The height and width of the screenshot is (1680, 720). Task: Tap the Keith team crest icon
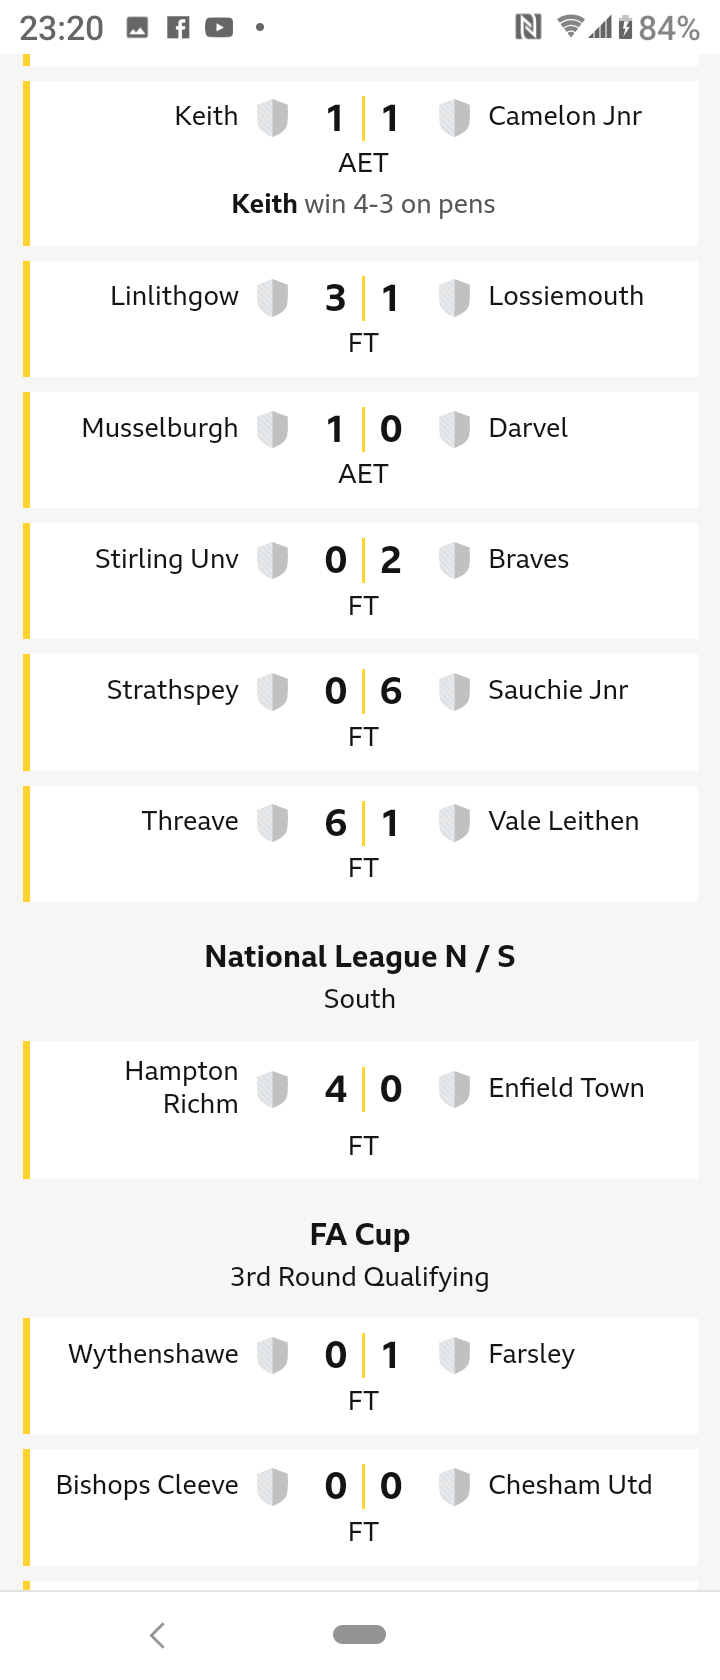click(273, 118)
